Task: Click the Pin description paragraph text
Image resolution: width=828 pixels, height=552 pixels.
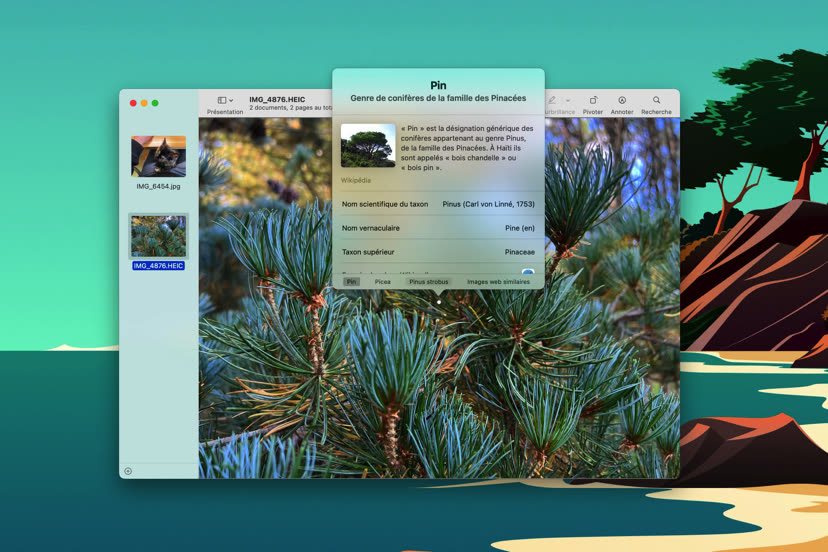Action: click(x=467, y=148)
